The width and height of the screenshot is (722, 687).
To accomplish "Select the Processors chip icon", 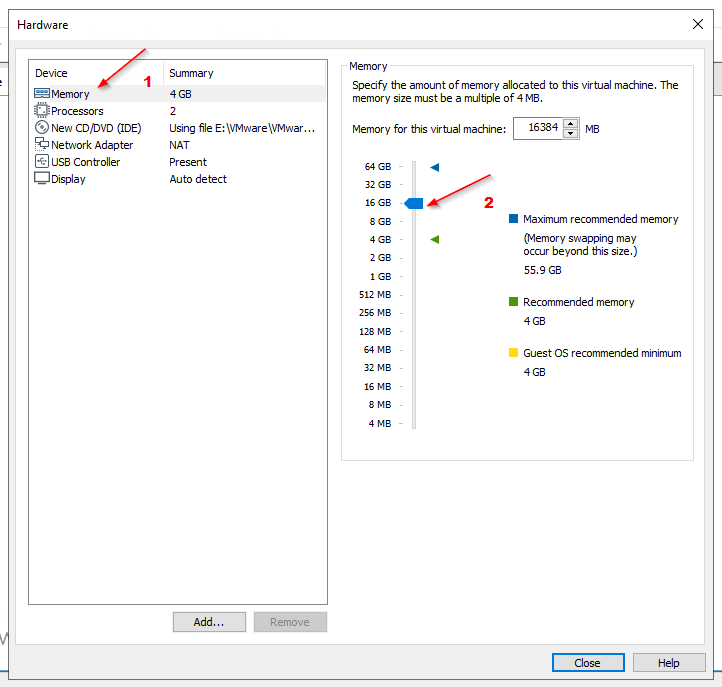I will tap(41, 111).
